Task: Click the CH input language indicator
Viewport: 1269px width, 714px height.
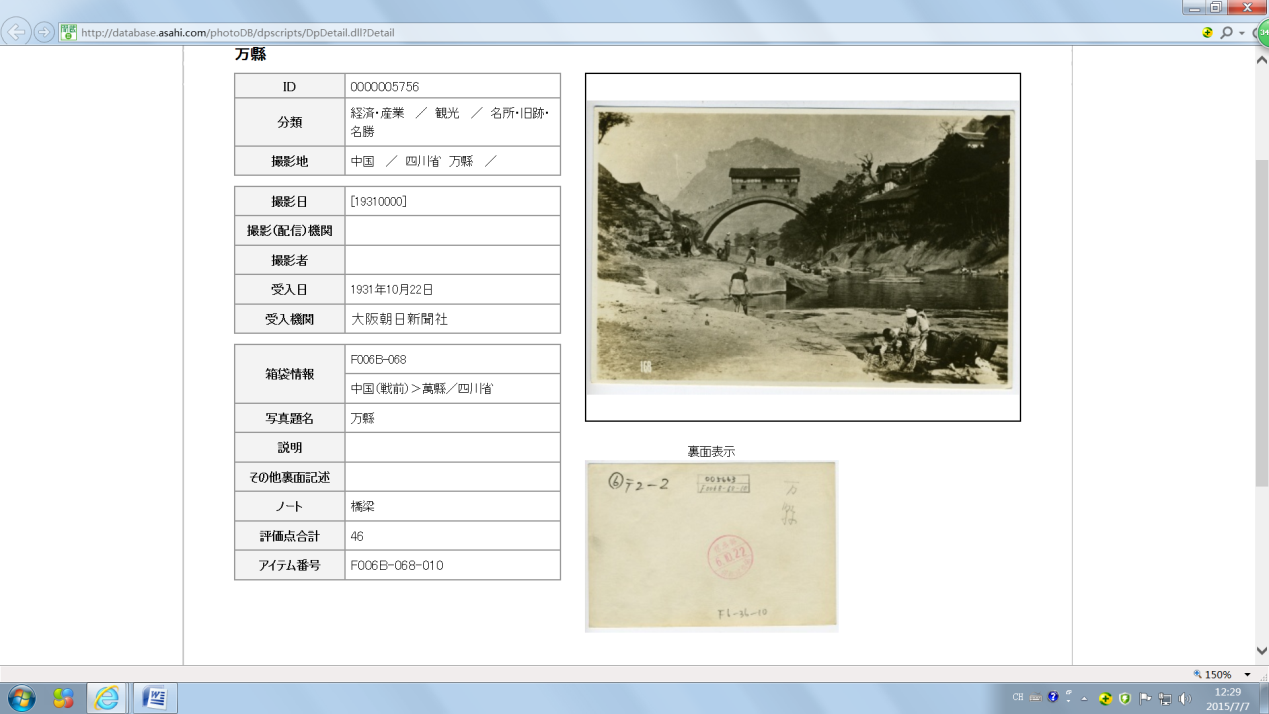Action: [x=1018, y=698]
